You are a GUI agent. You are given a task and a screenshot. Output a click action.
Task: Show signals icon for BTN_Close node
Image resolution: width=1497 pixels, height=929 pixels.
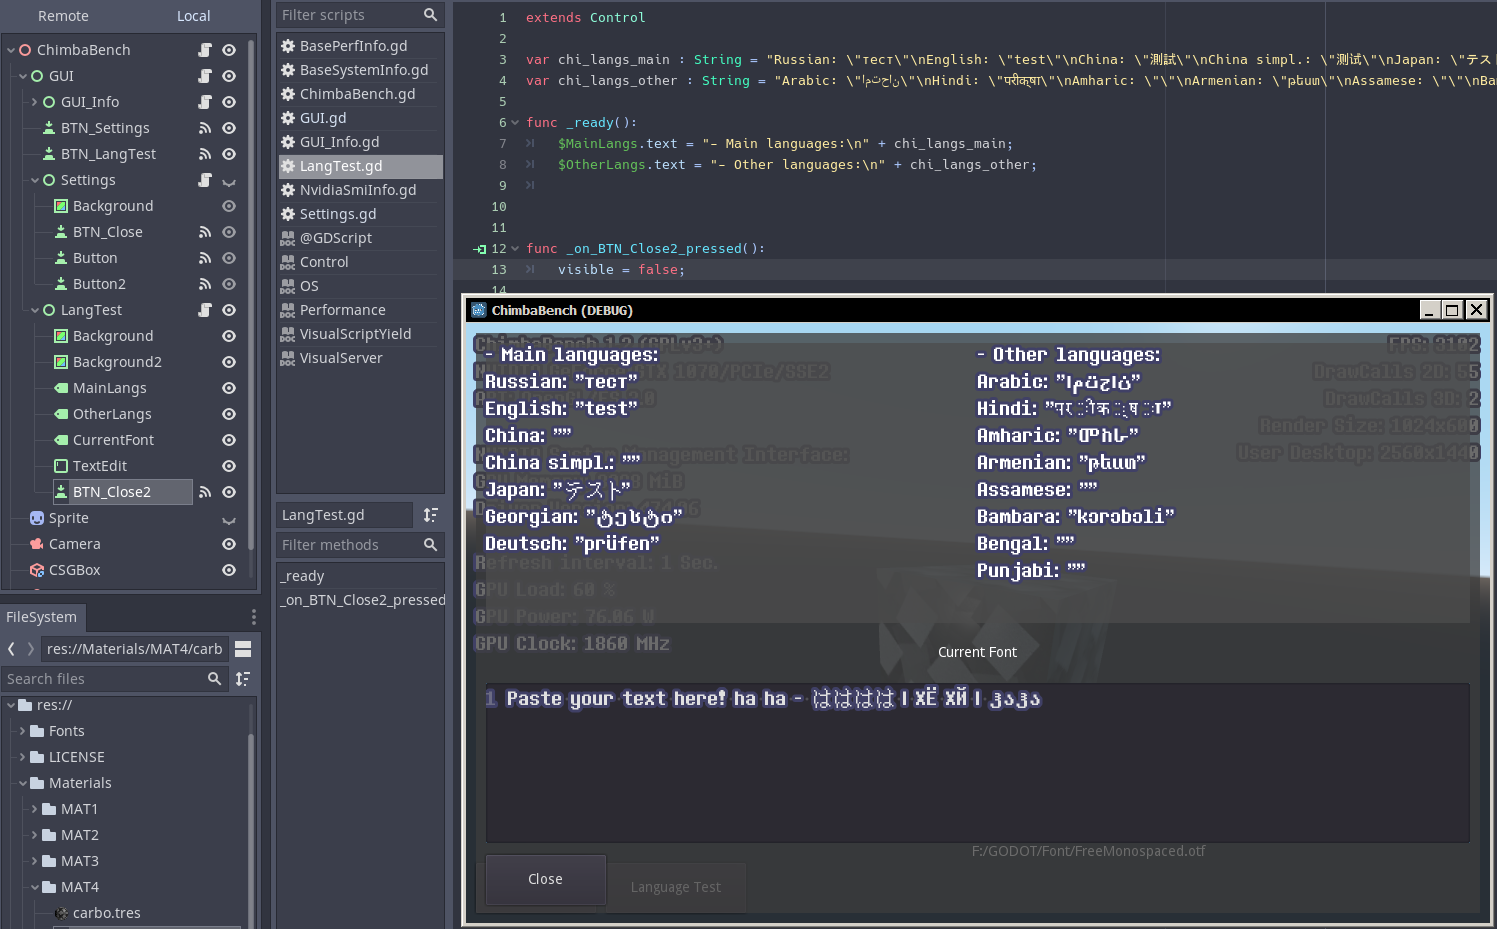click(x=205, y=232)
